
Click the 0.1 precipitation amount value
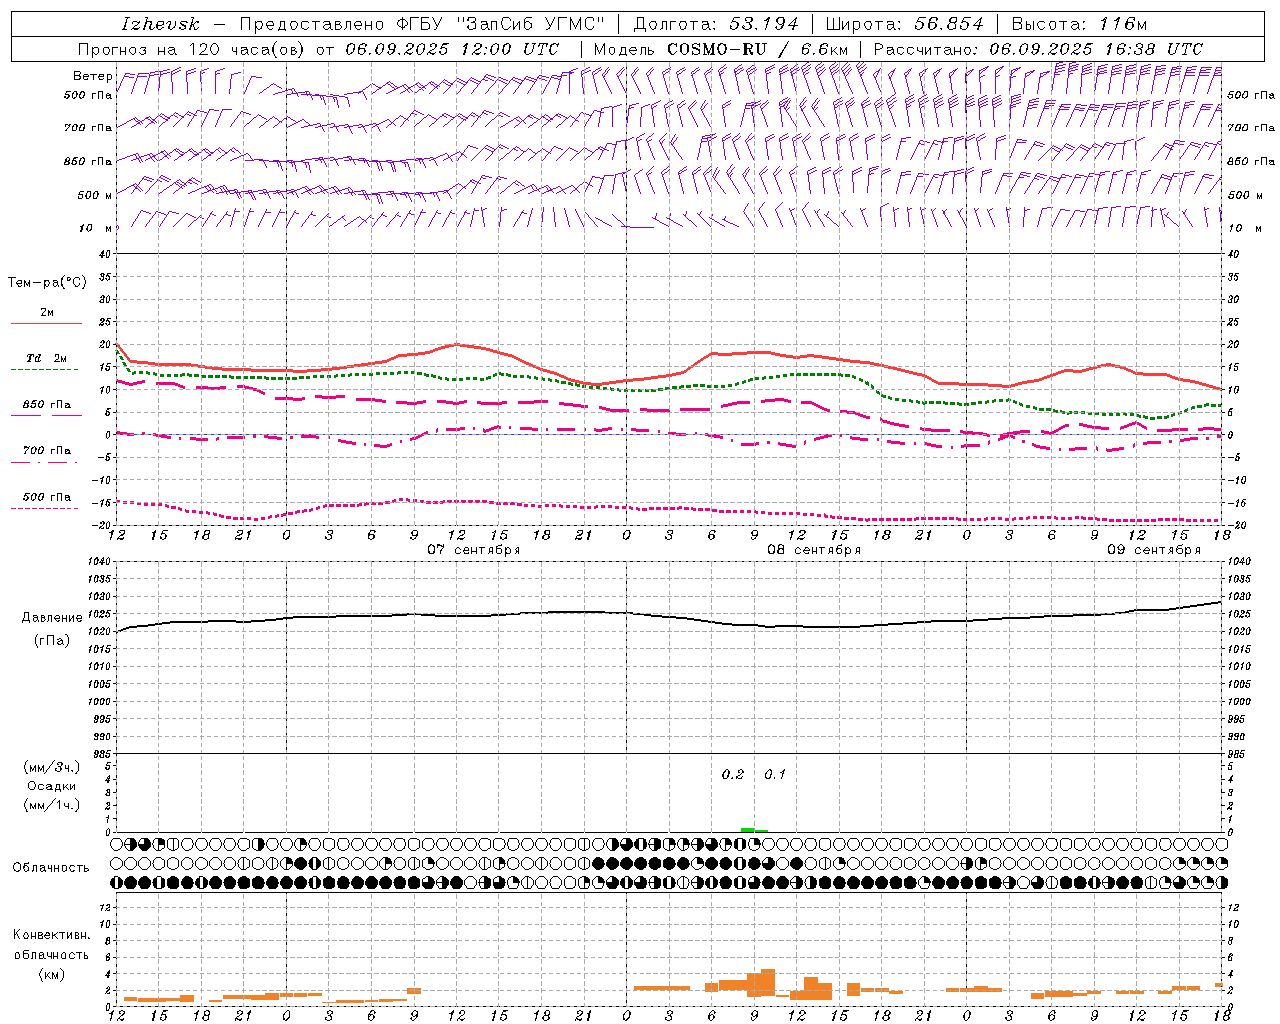[775, 774]
